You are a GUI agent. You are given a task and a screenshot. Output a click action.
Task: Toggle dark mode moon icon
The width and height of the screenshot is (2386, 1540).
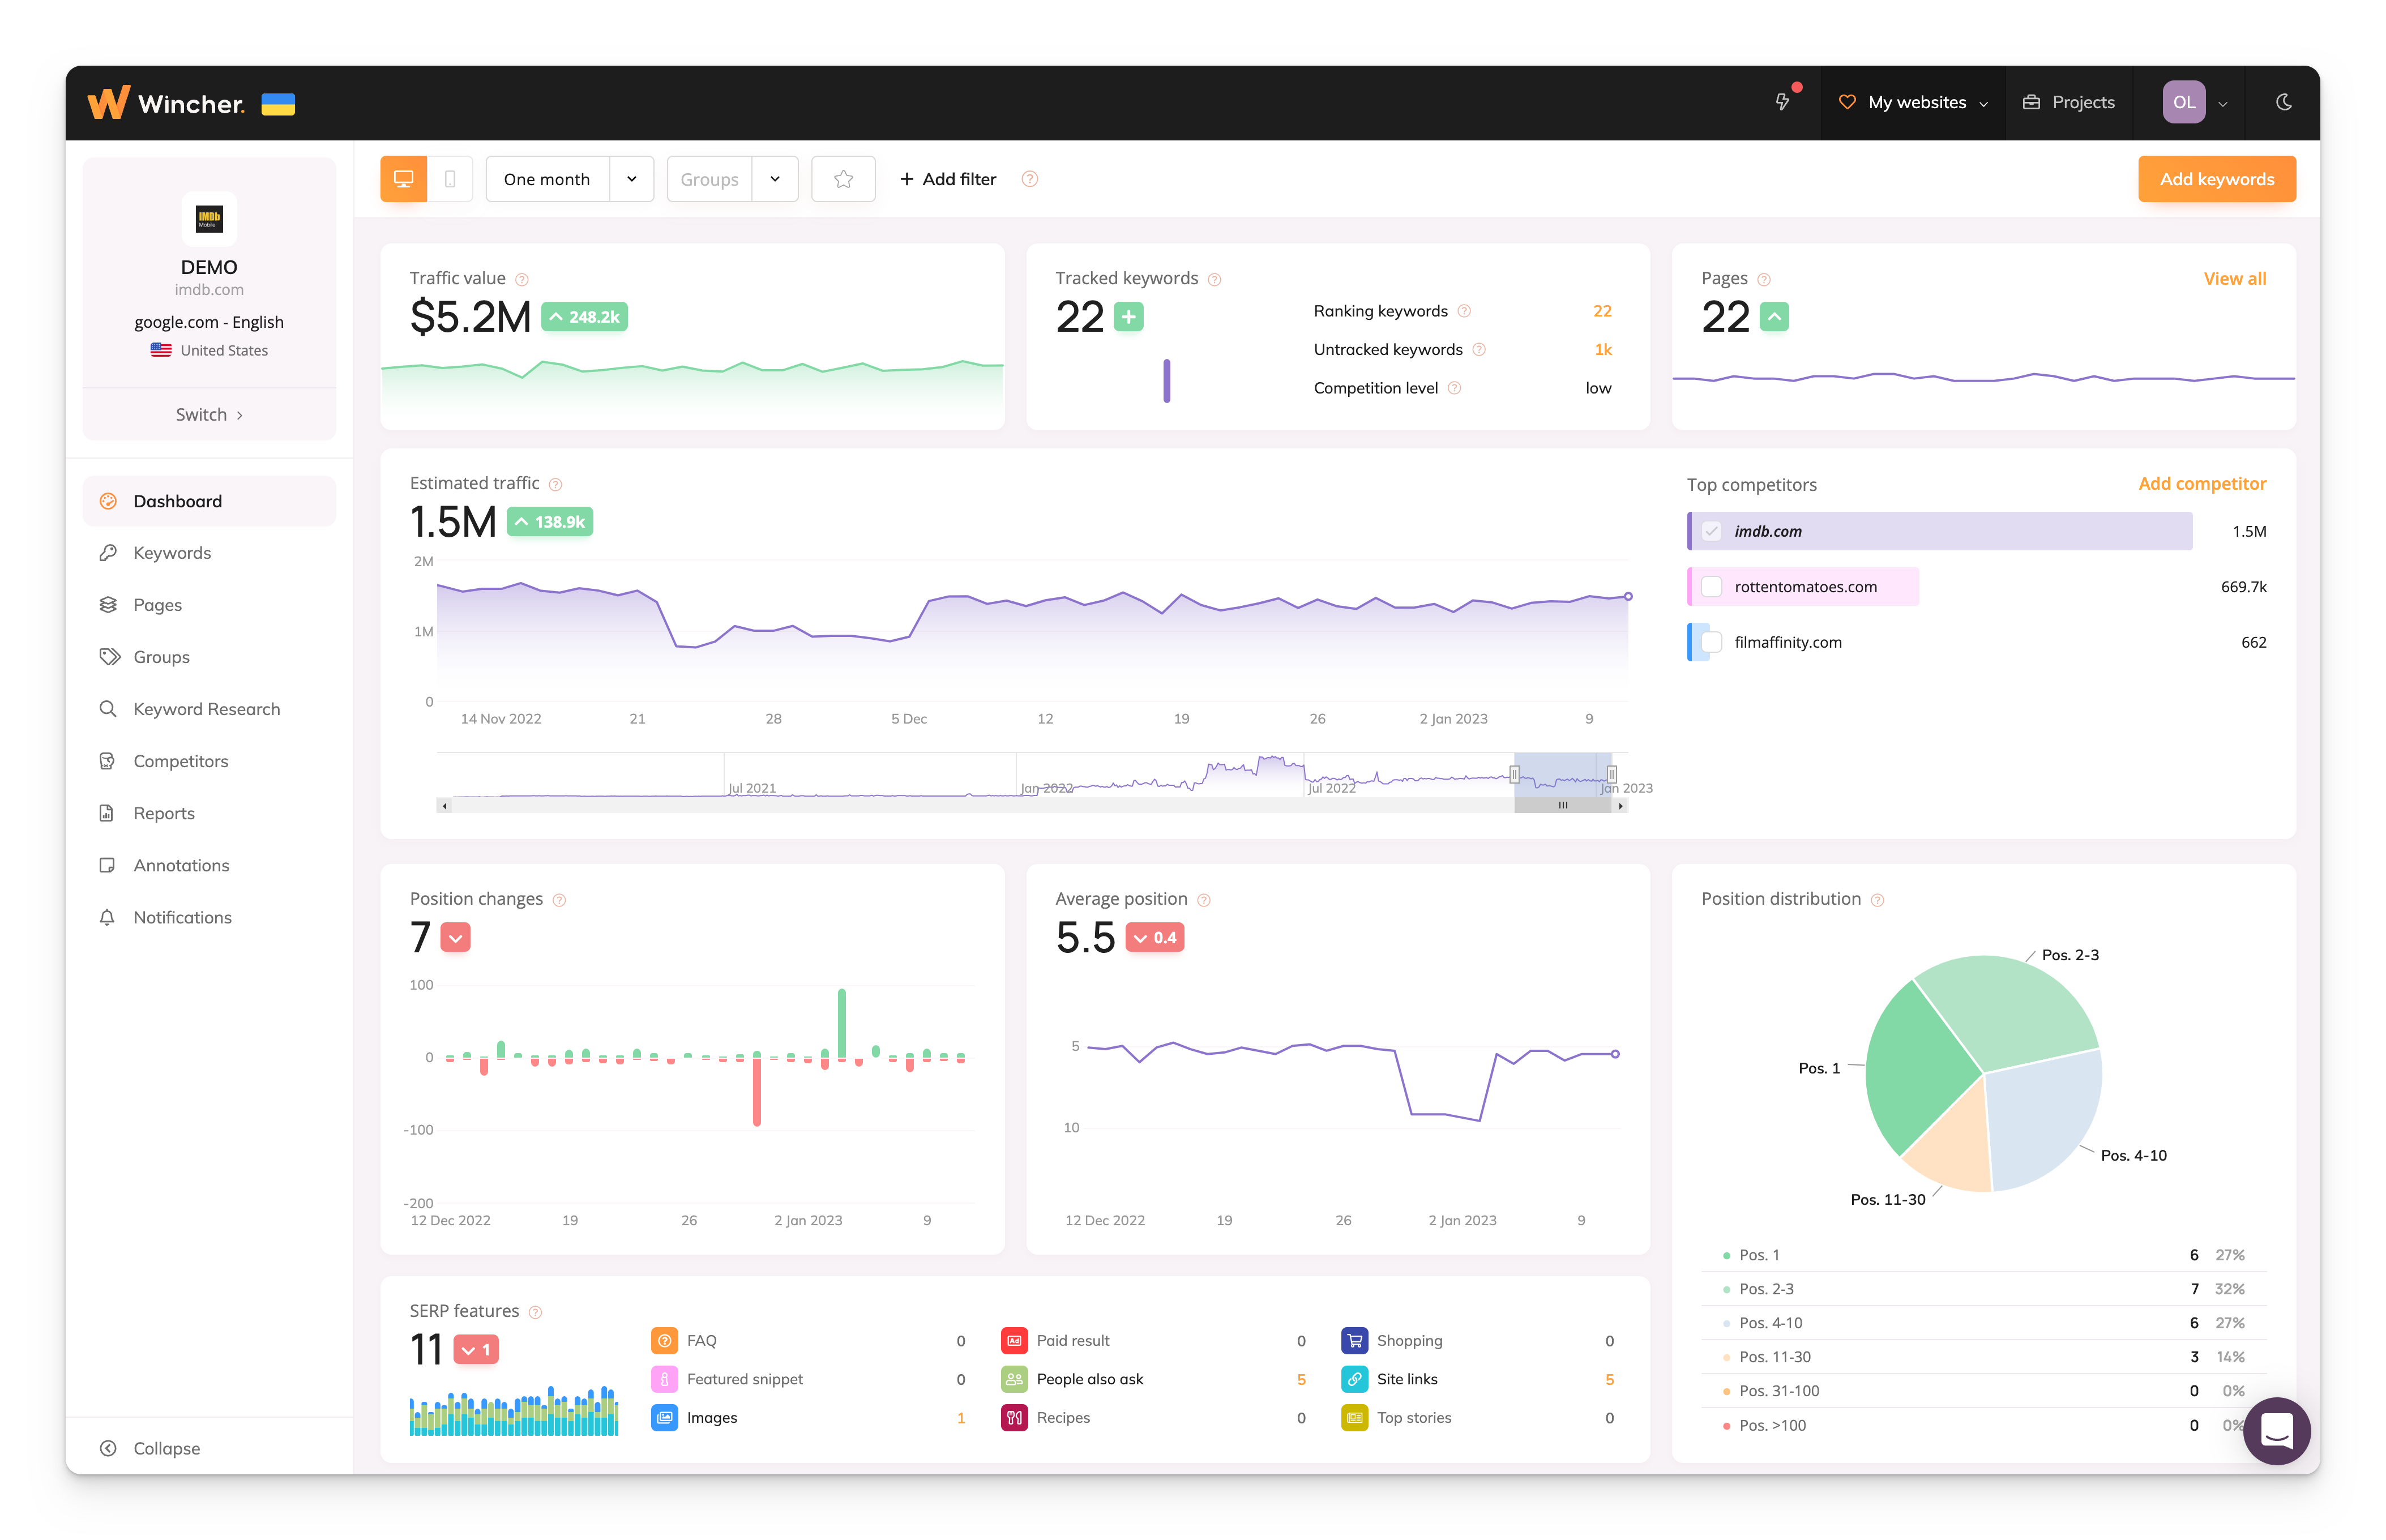pyautogui.click(x=2284, y=102)
